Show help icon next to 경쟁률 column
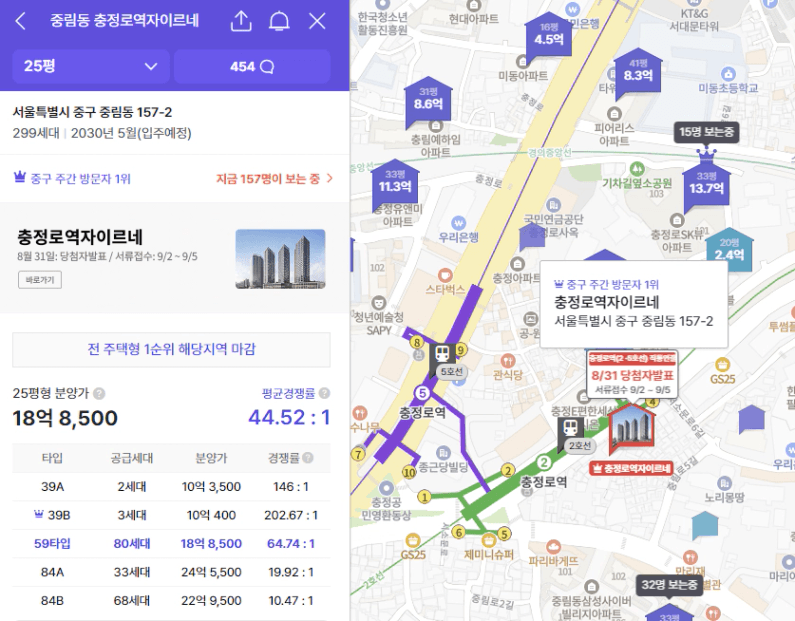 308,458
